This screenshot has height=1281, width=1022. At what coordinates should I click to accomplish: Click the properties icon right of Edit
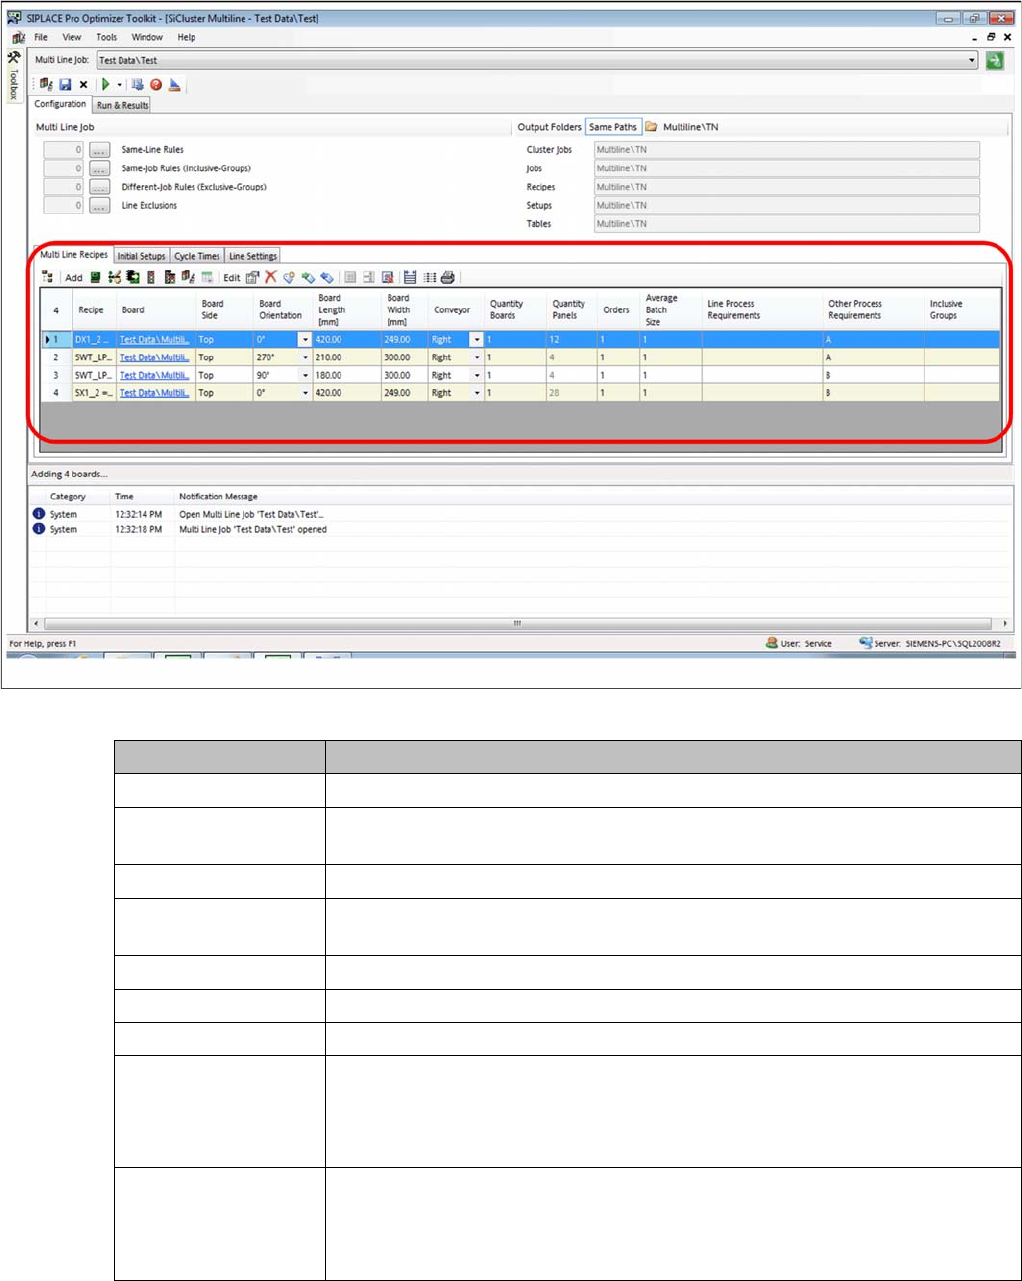253,277
